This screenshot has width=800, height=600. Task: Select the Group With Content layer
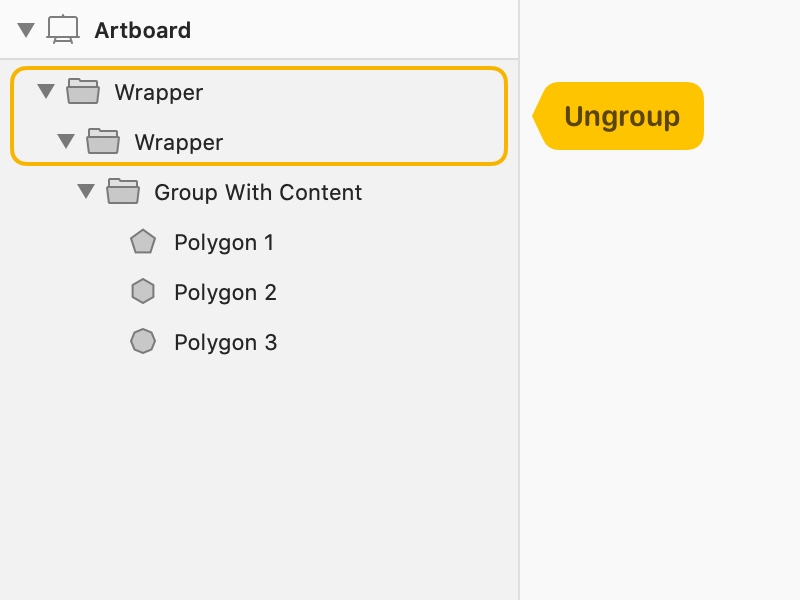[x=258, y=192]
